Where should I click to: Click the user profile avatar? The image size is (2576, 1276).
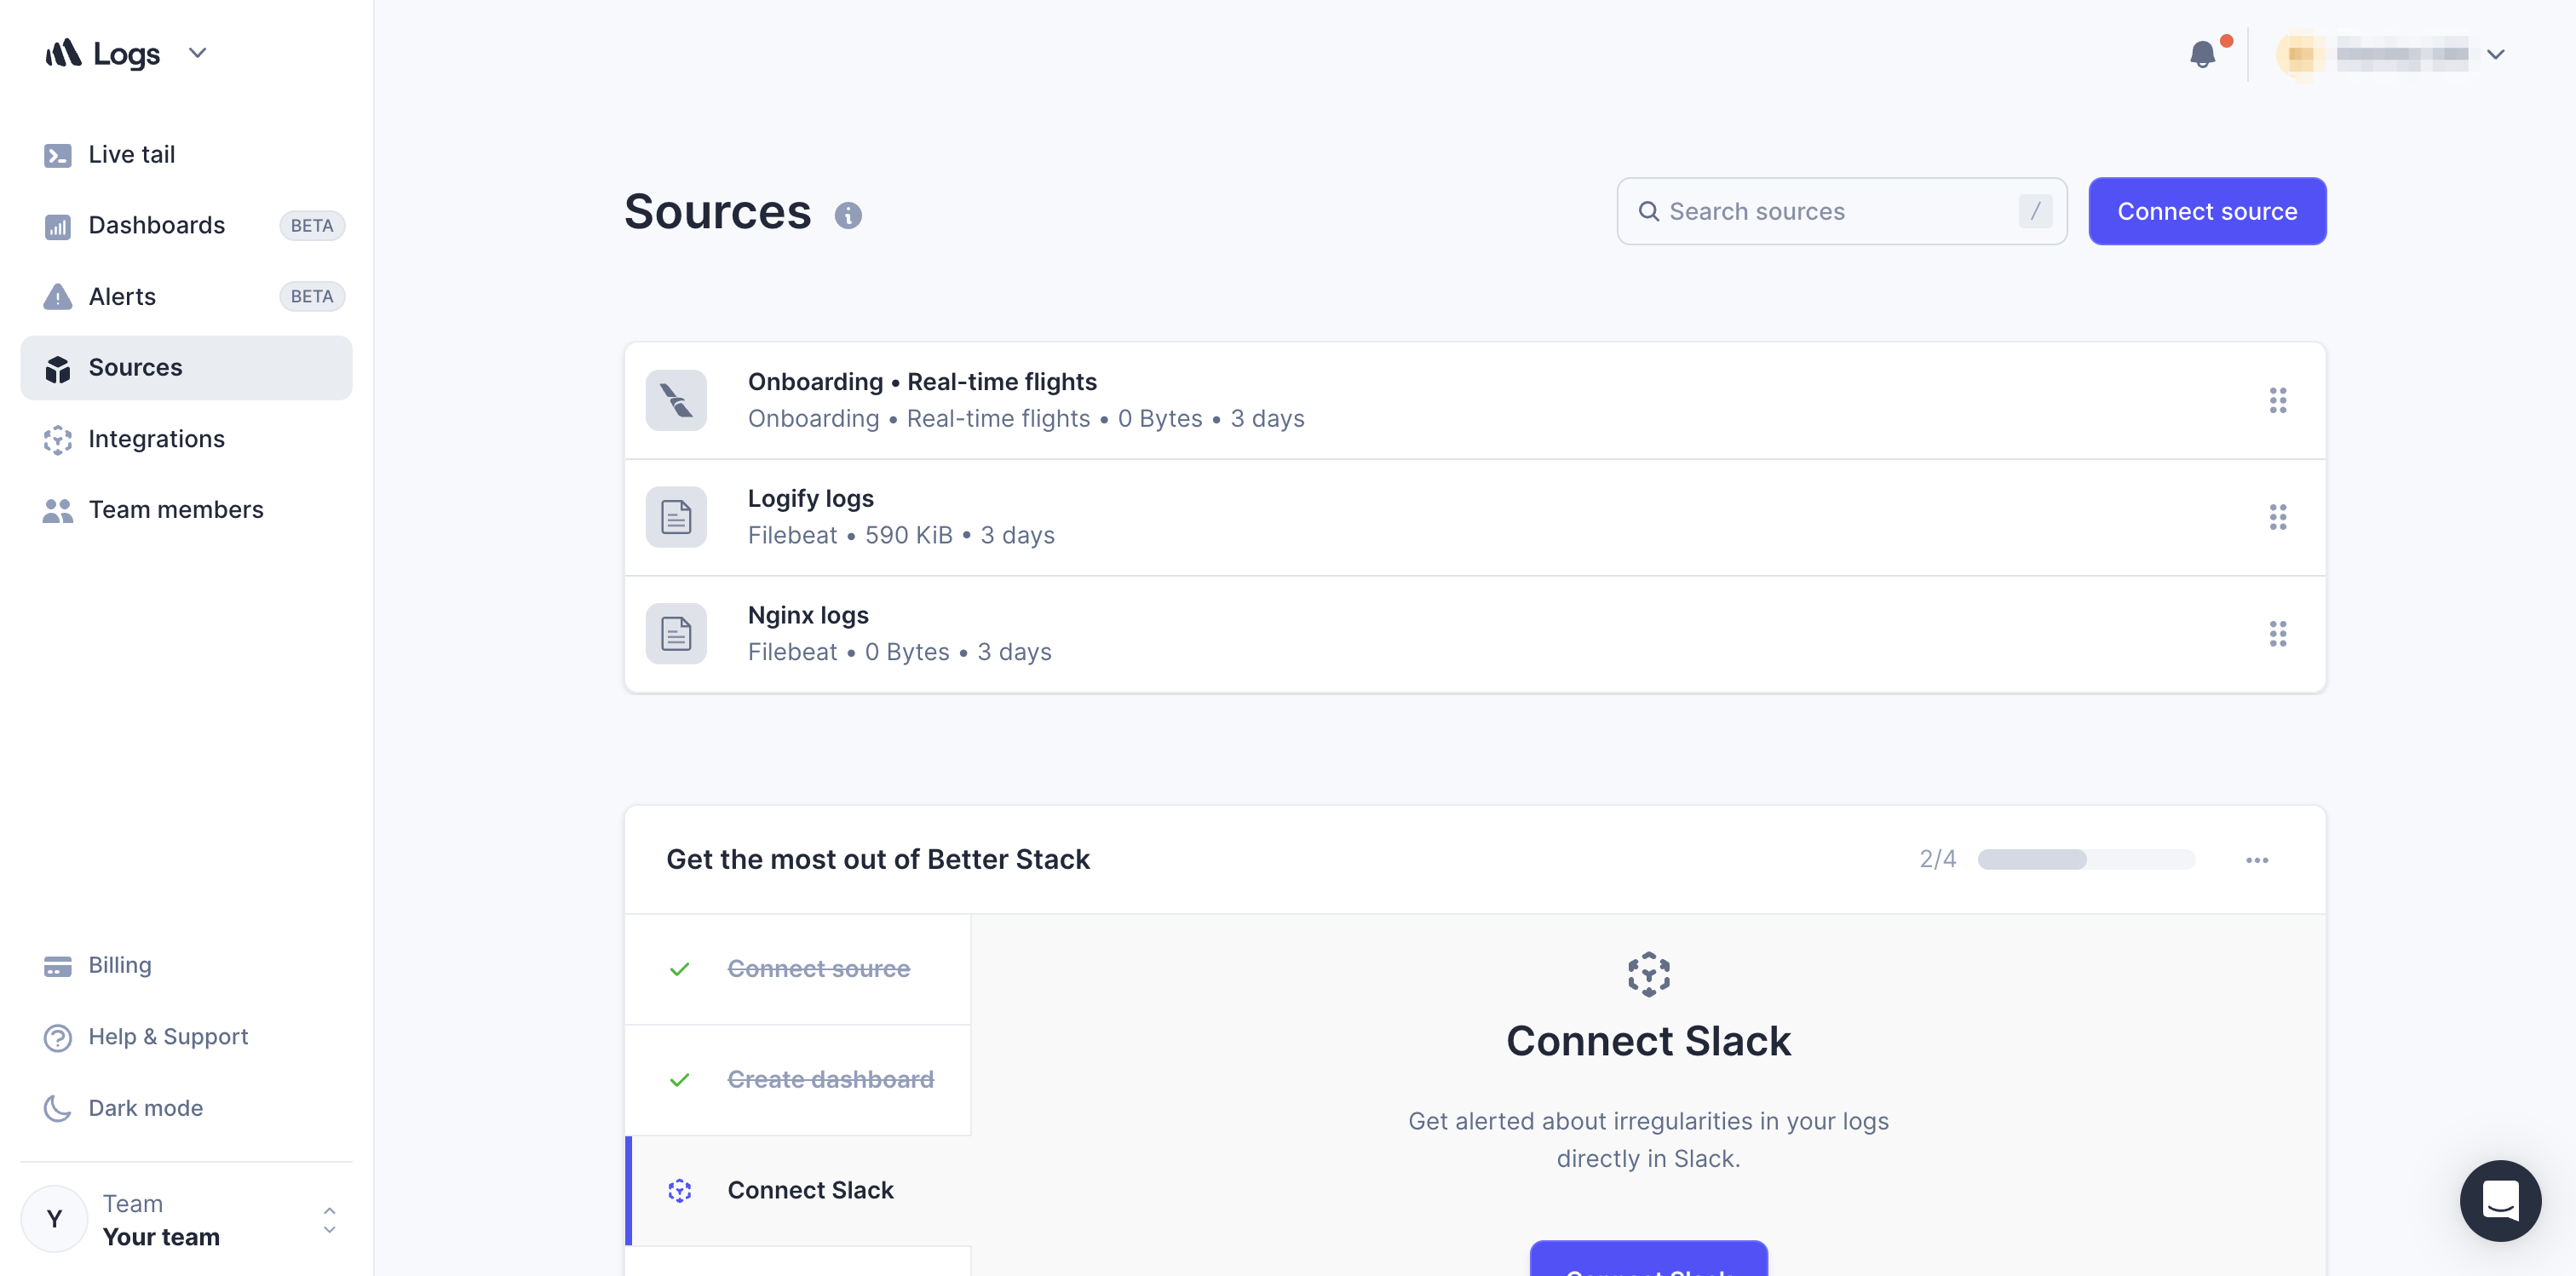tap(2300, 55)
